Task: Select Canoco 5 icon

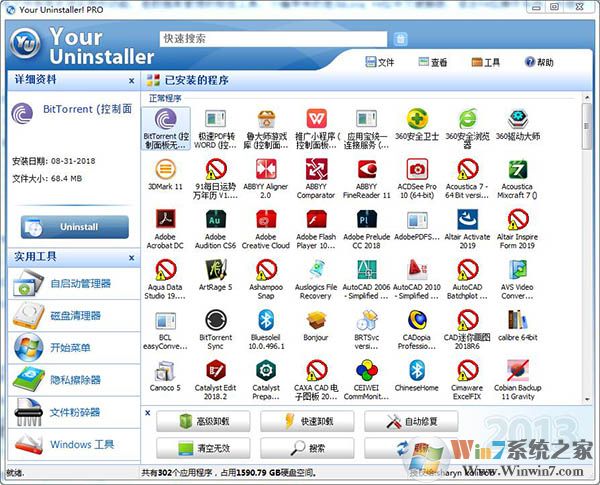Action: click(x=166, y=370)
